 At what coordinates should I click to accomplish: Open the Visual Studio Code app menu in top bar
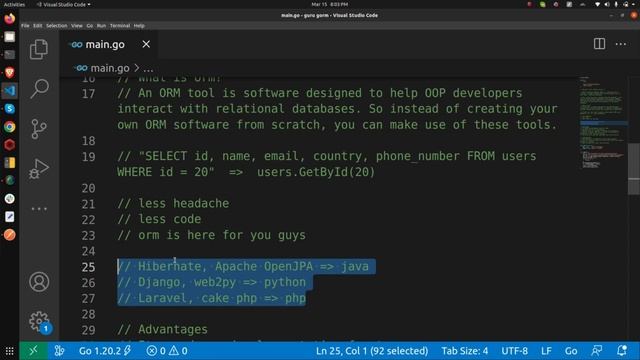point(64,4)
